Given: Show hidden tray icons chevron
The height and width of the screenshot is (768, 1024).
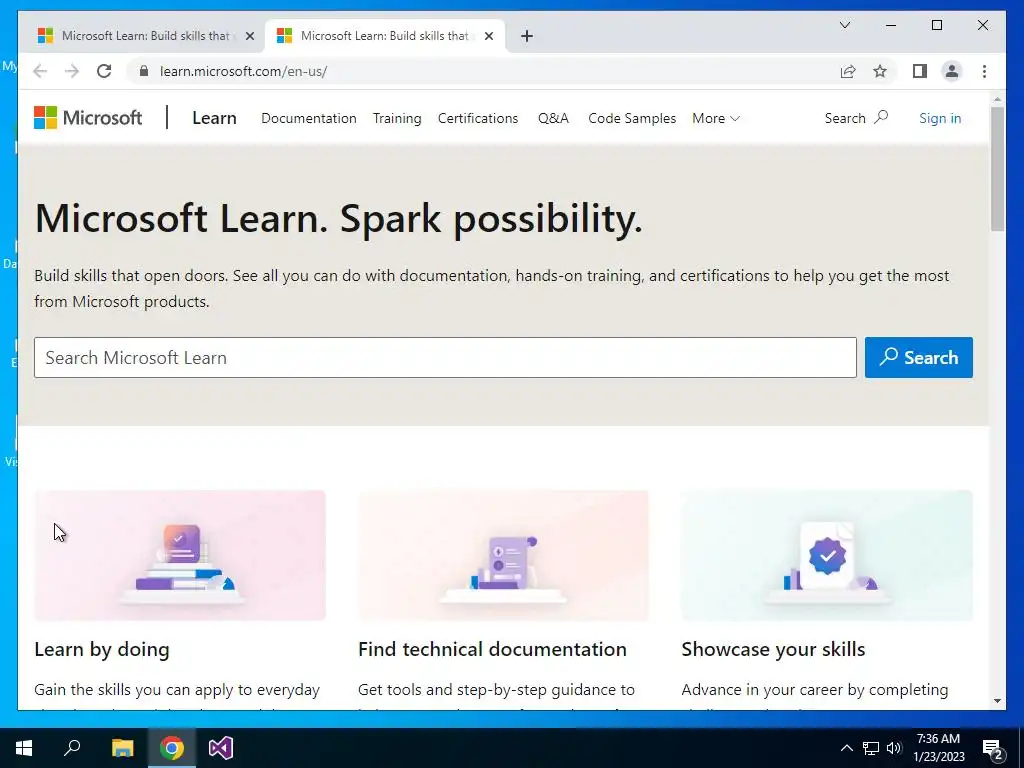Looking at the screenshot, I should [x=846, y=748].
